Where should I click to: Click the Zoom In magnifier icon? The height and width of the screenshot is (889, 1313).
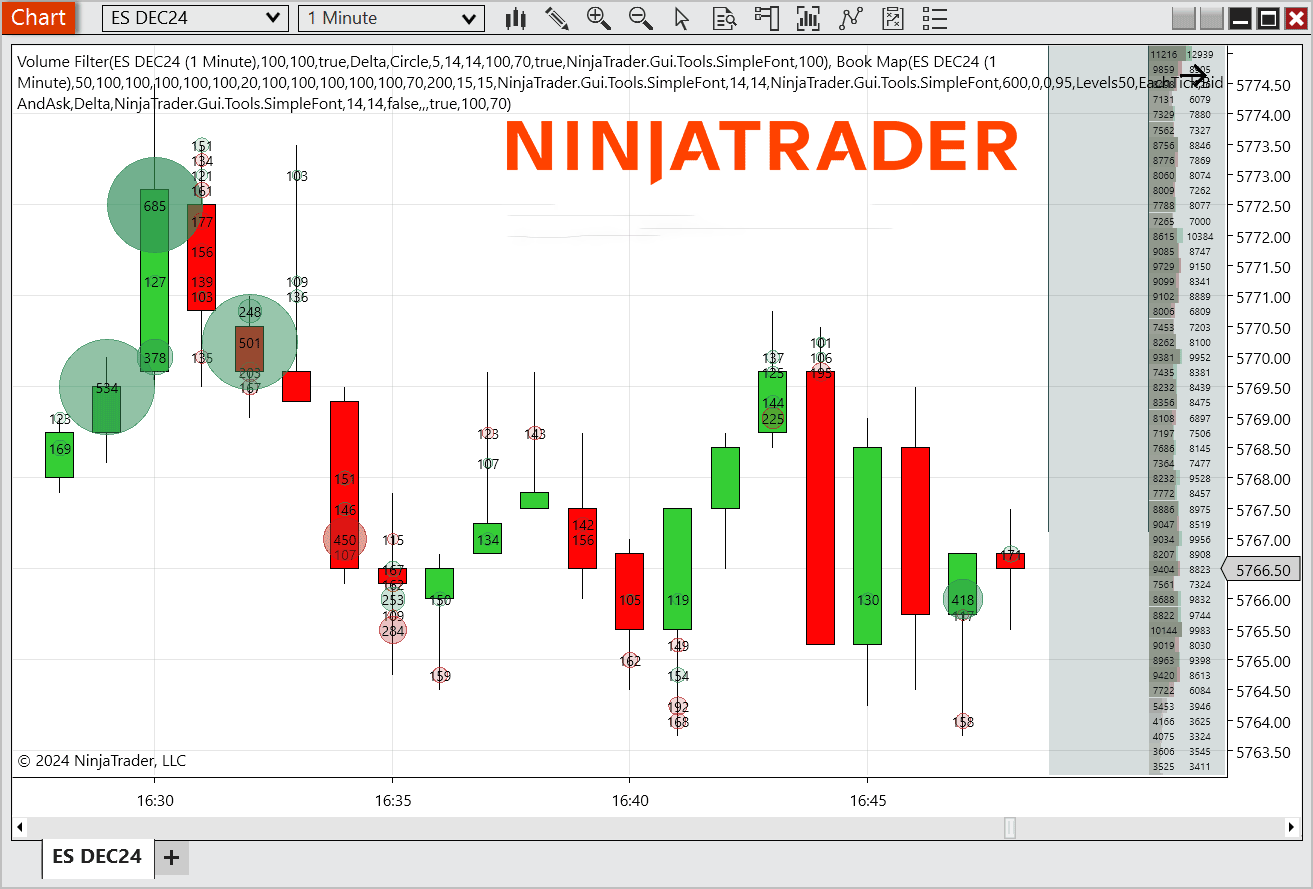[x=599, y=18]
